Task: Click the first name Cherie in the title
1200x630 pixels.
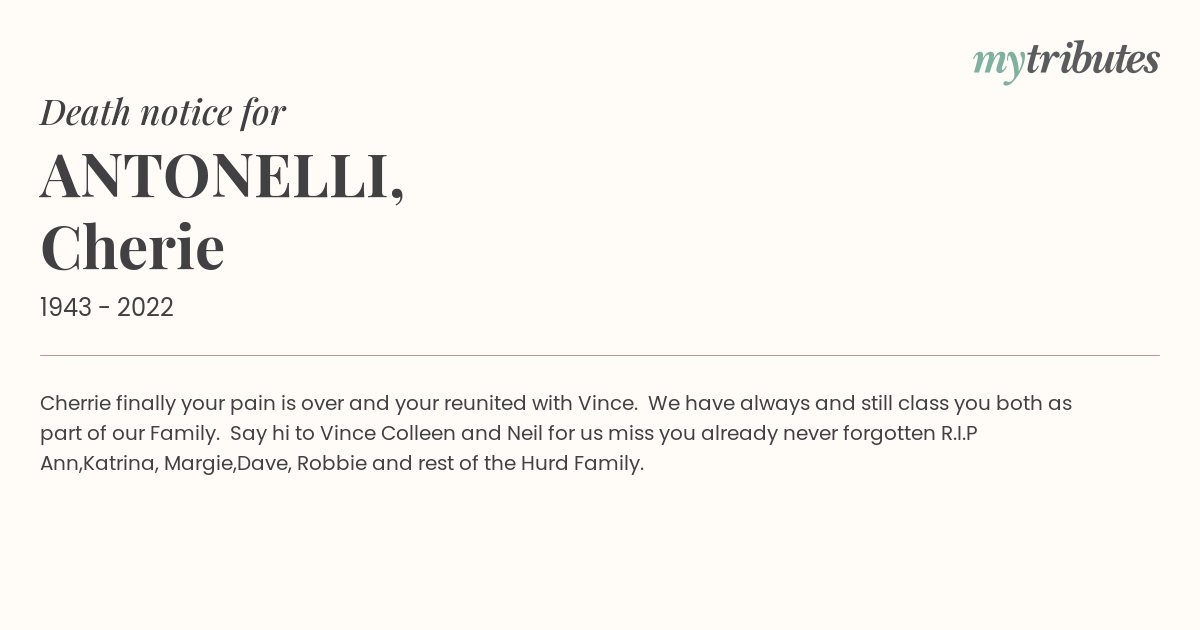Action: [x=132, y=247]
